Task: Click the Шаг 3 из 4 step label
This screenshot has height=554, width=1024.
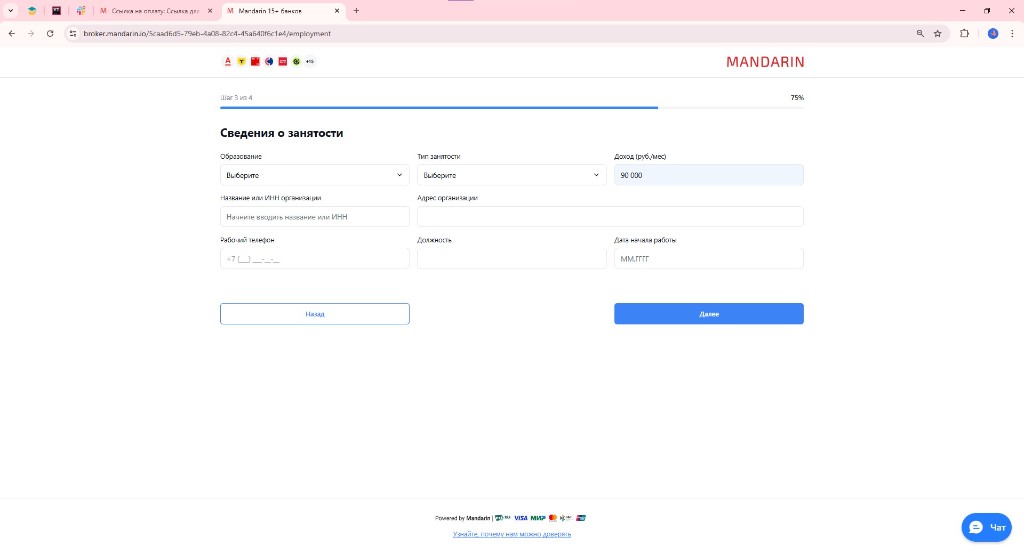Action: pos(236,97)
